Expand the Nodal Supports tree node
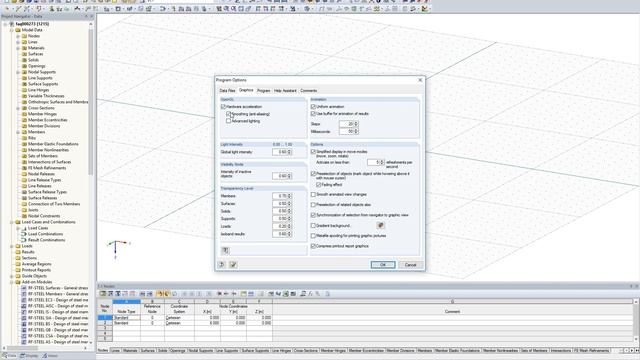The height and width of the screenshot is (360, 640). point(18,72)
